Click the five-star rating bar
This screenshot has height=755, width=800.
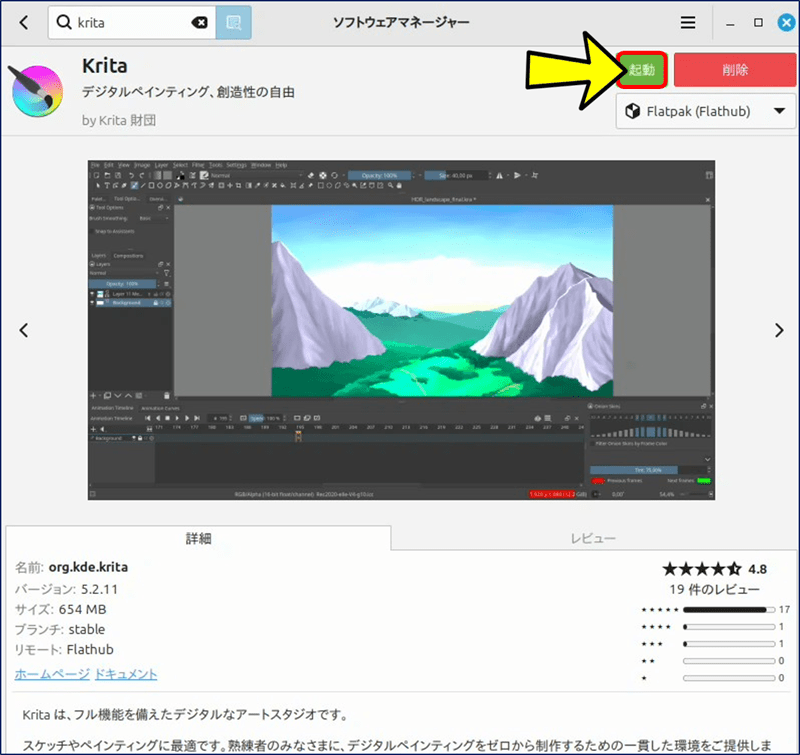click(725, 609)
